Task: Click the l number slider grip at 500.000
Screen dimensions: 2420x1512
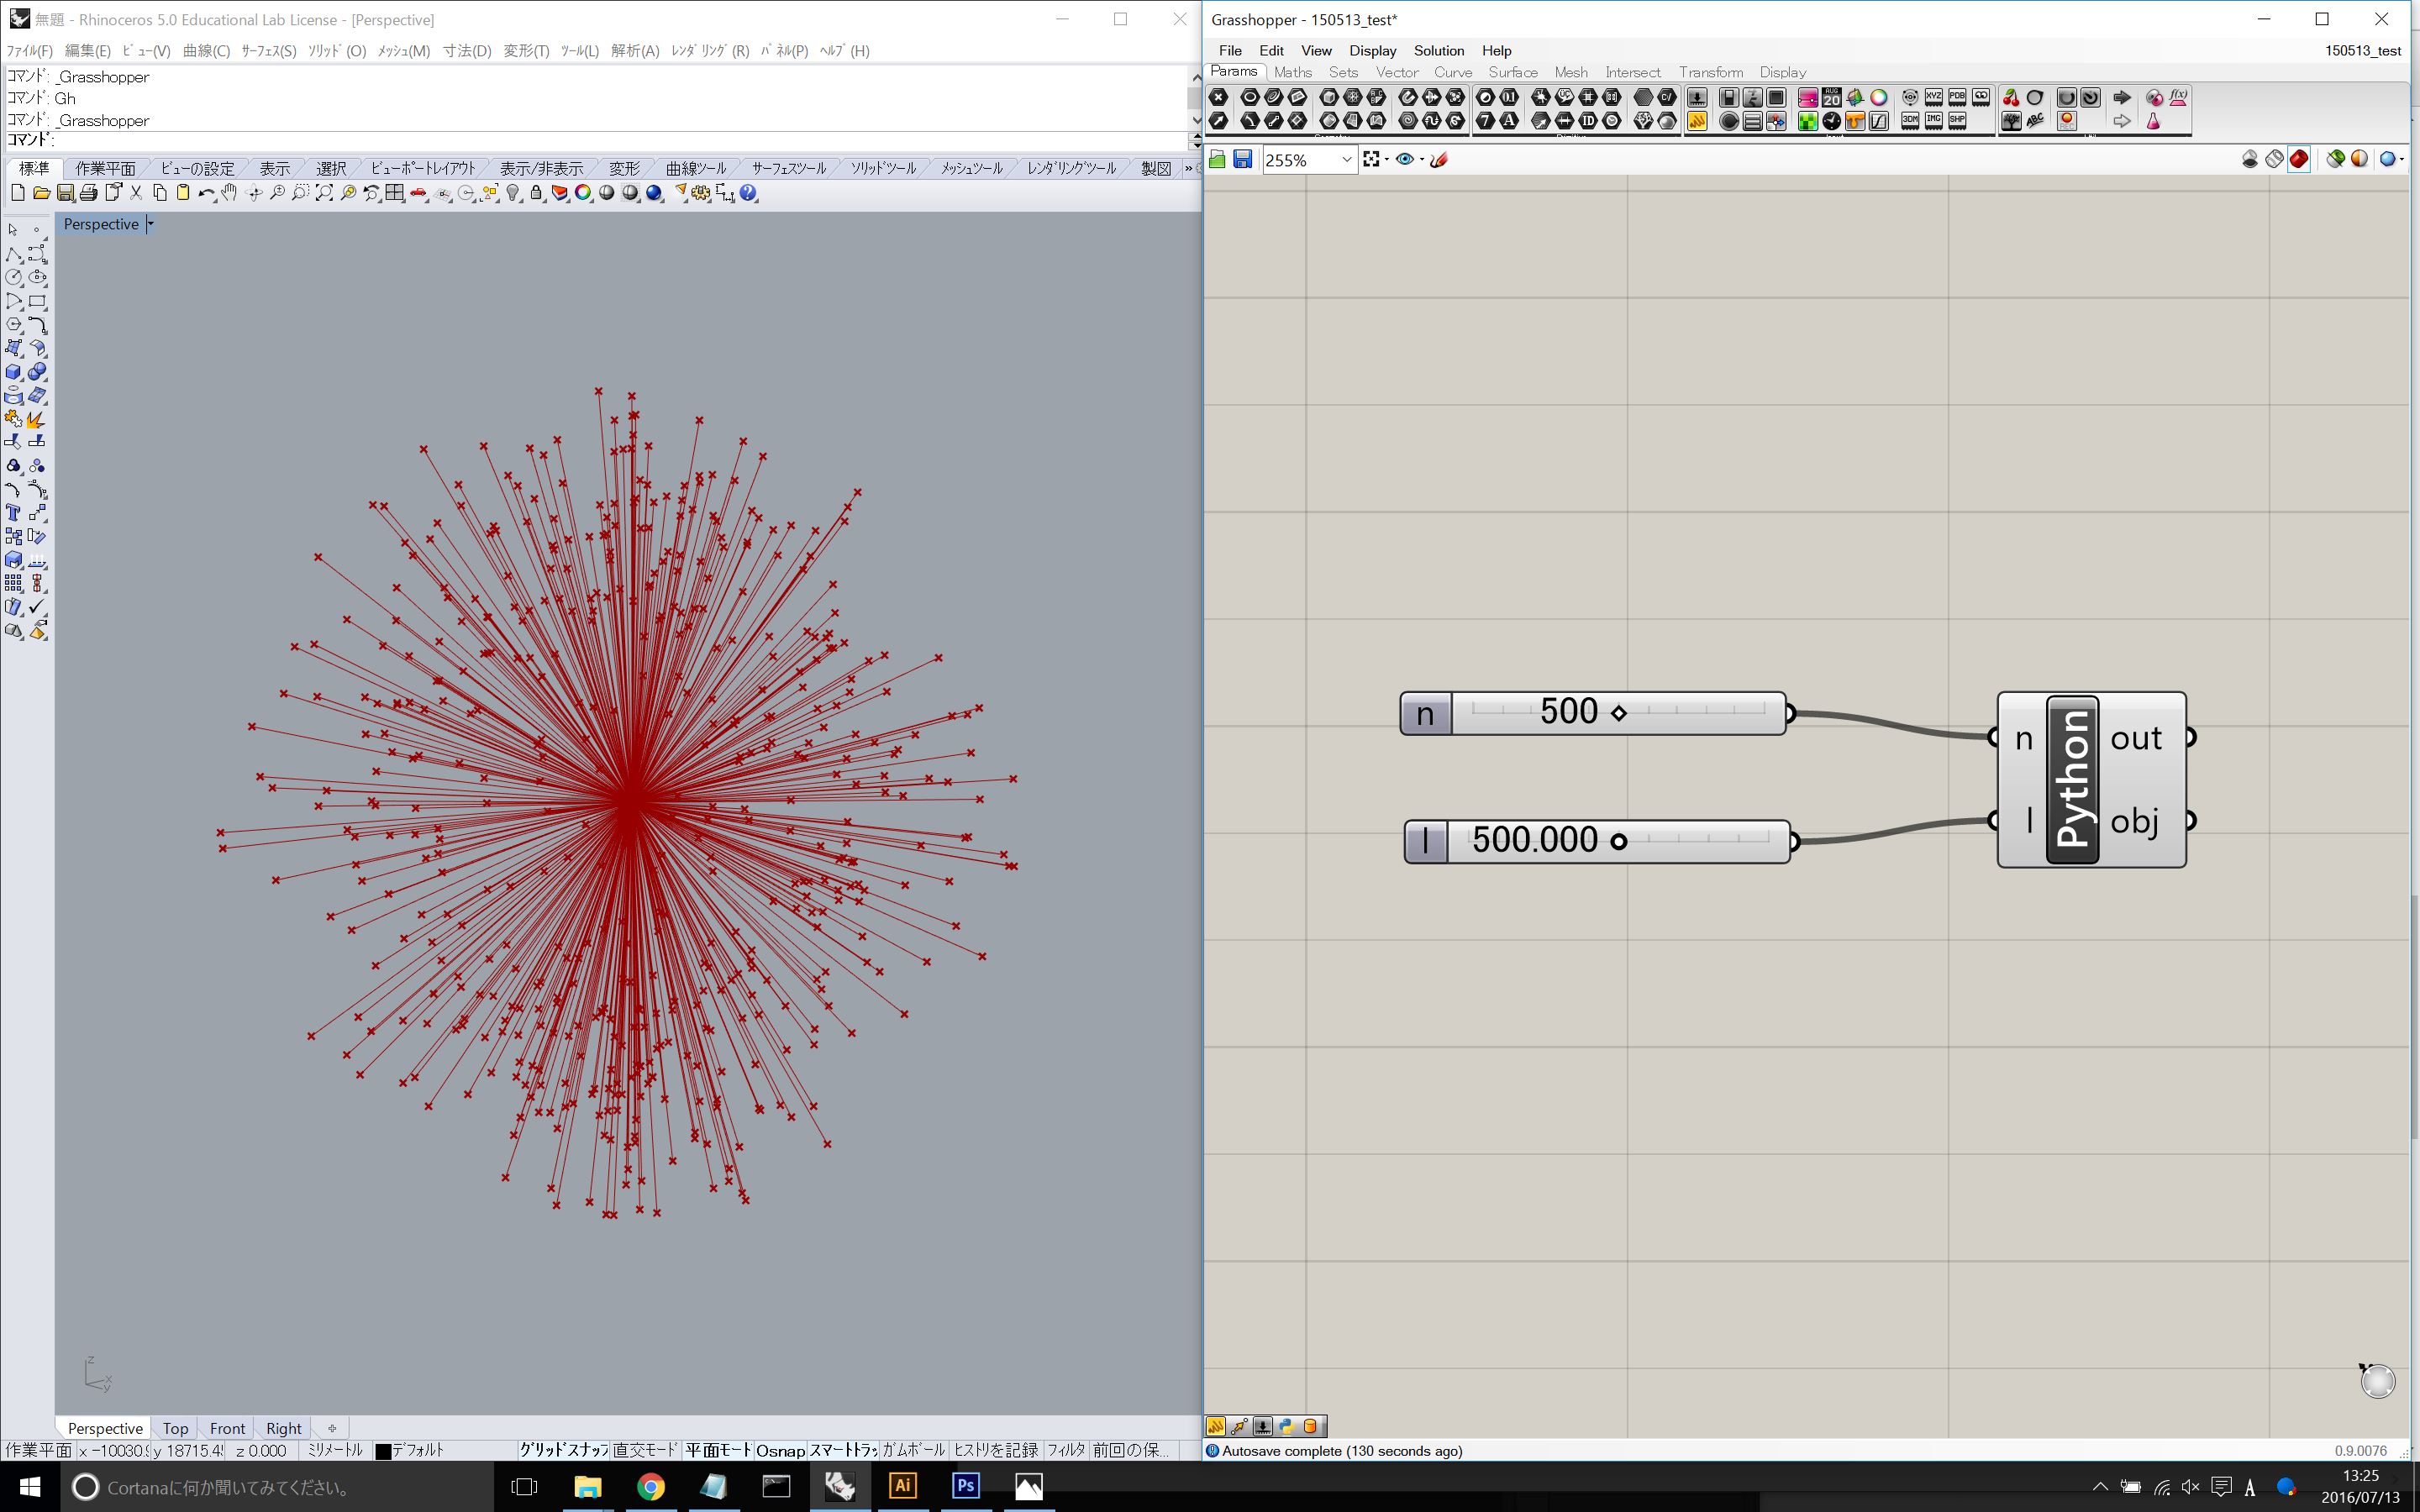Action: tap(1618, 842)
